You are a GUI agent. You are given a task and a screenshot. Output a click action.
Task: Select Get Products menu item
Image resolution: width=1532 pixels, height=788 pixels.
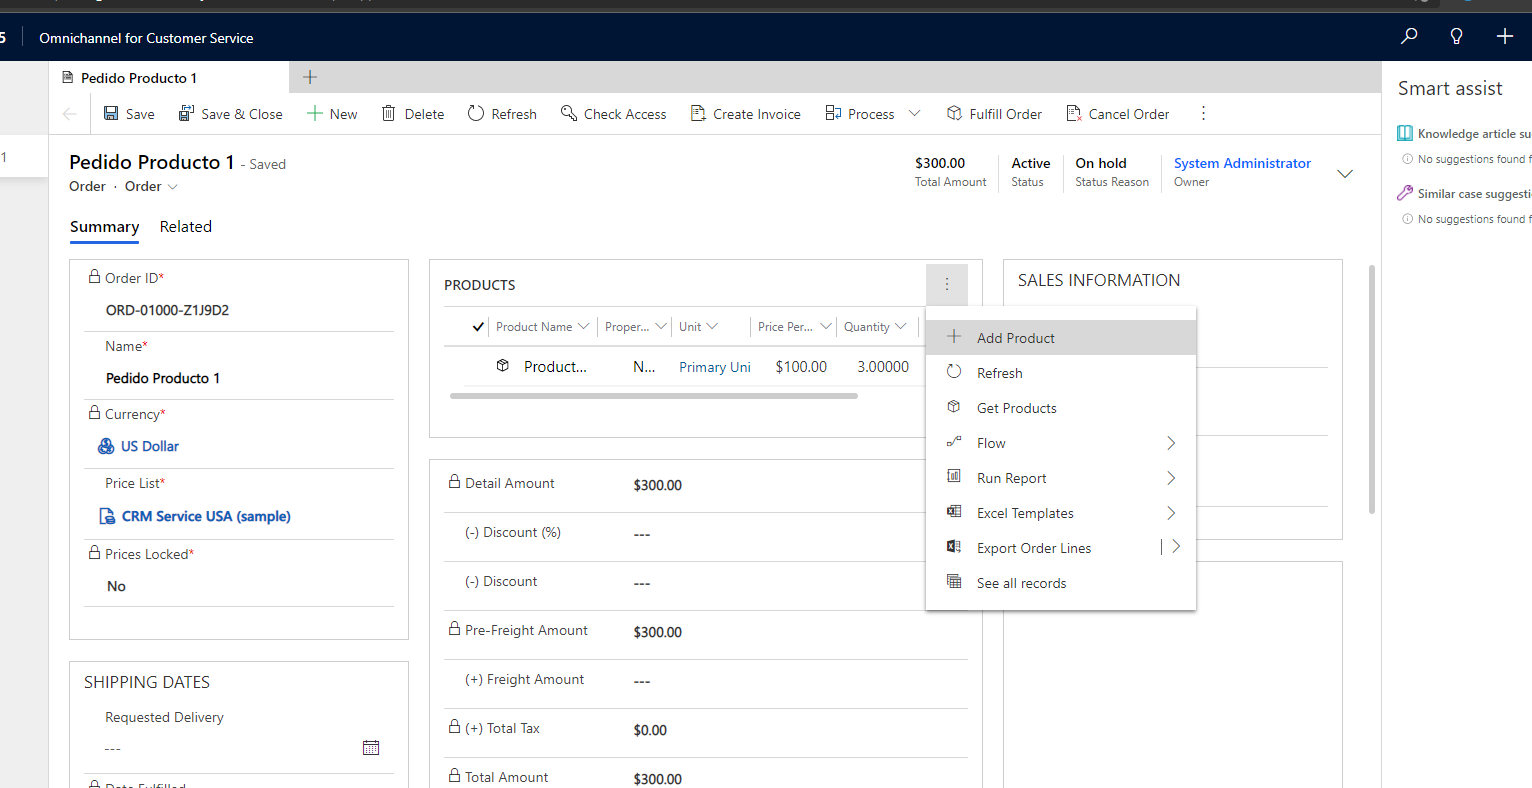pos(1061,408)
